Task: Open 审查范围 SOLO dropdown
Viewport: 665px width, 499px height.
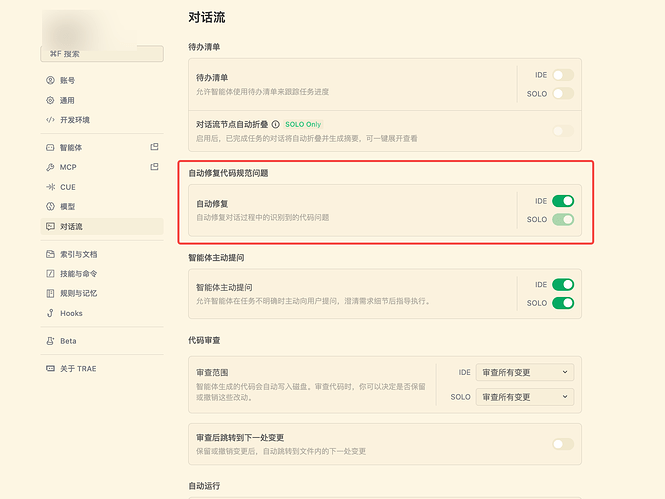Action: tap(525, 397)
